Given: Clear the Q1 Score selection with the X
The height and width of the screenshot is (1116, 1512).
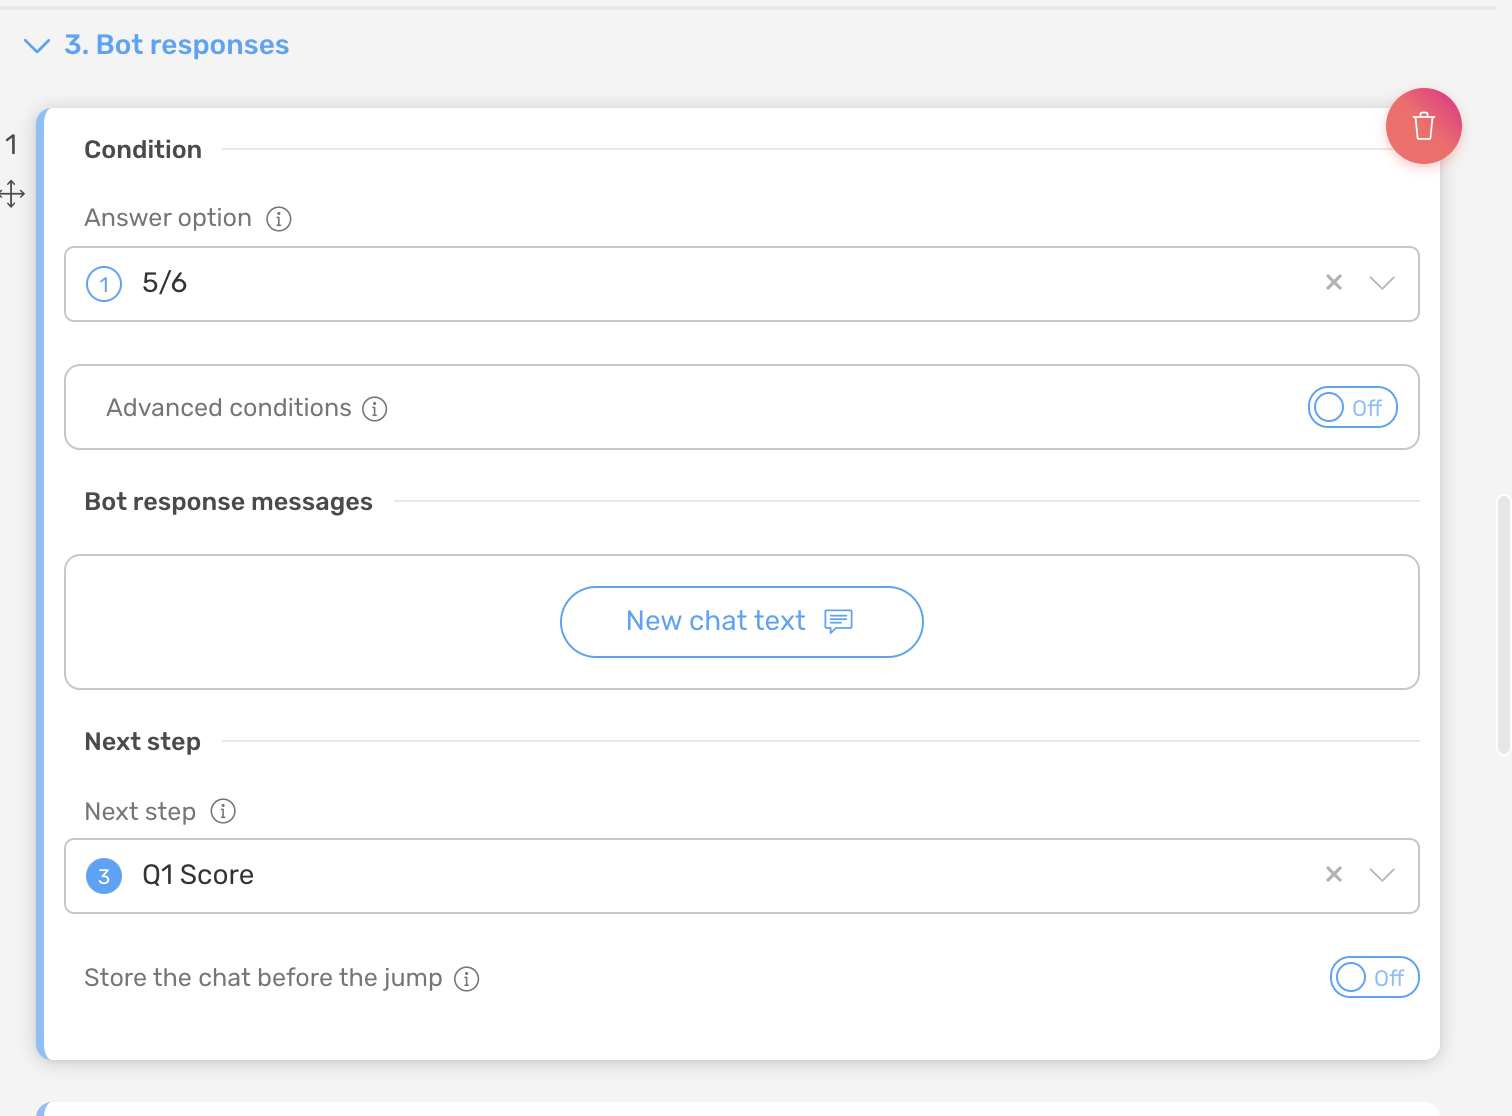Looking at the screenshot, I should click(1333, 874).
